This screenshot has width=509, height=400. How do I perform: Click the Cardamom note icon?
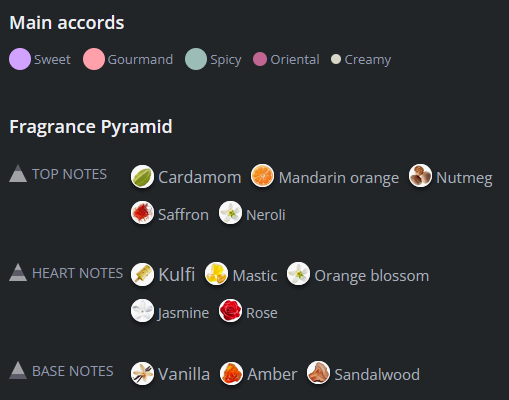click(142, 176)
